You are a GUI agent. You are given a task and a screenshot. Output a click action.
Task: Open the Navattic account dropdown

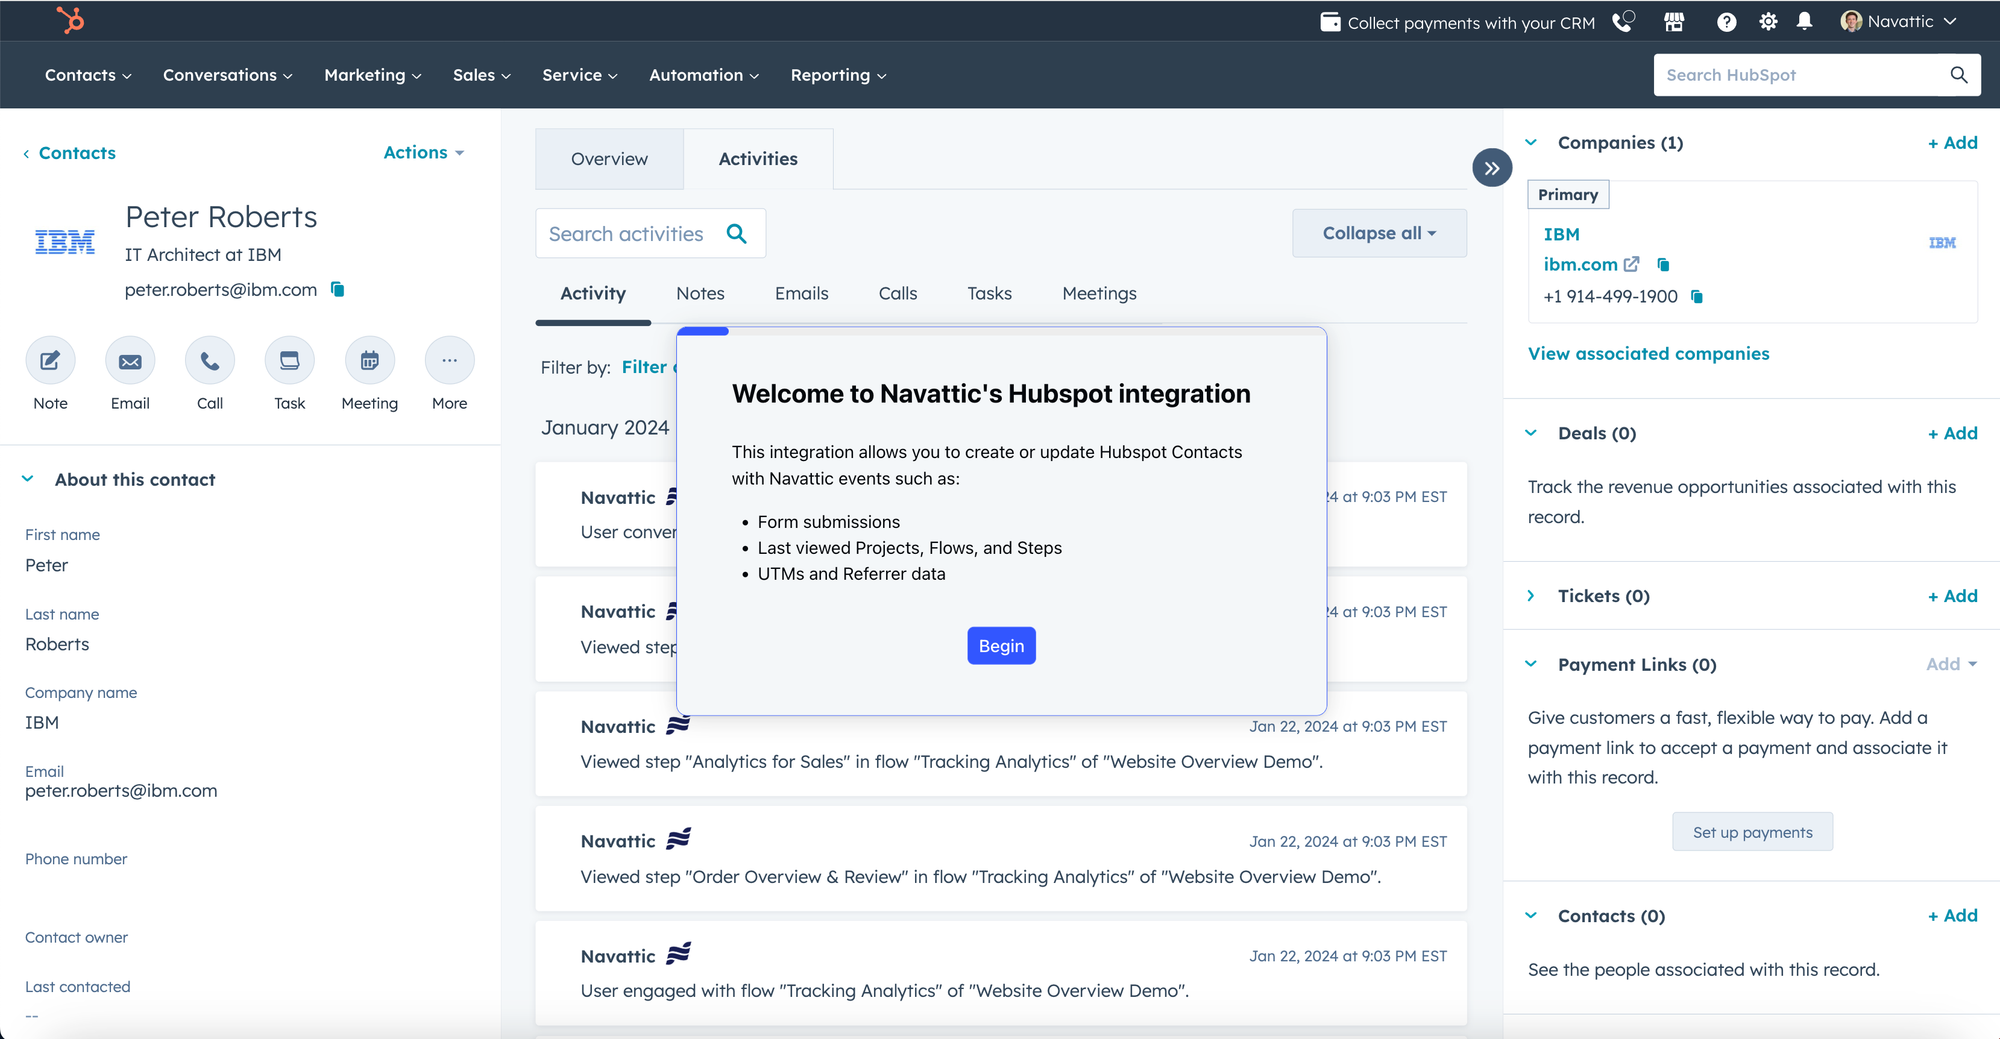click(1898, 22)
